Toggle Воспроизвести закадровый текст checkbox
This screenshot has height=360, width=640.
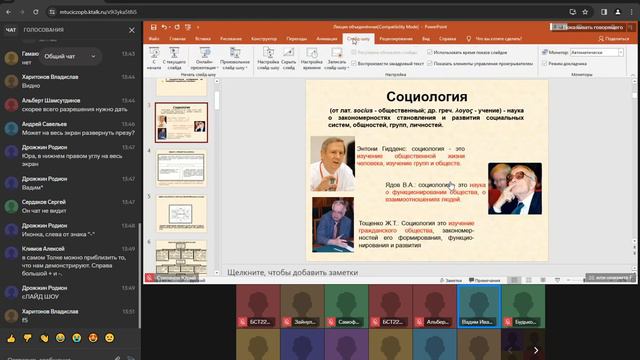[354, 64]
